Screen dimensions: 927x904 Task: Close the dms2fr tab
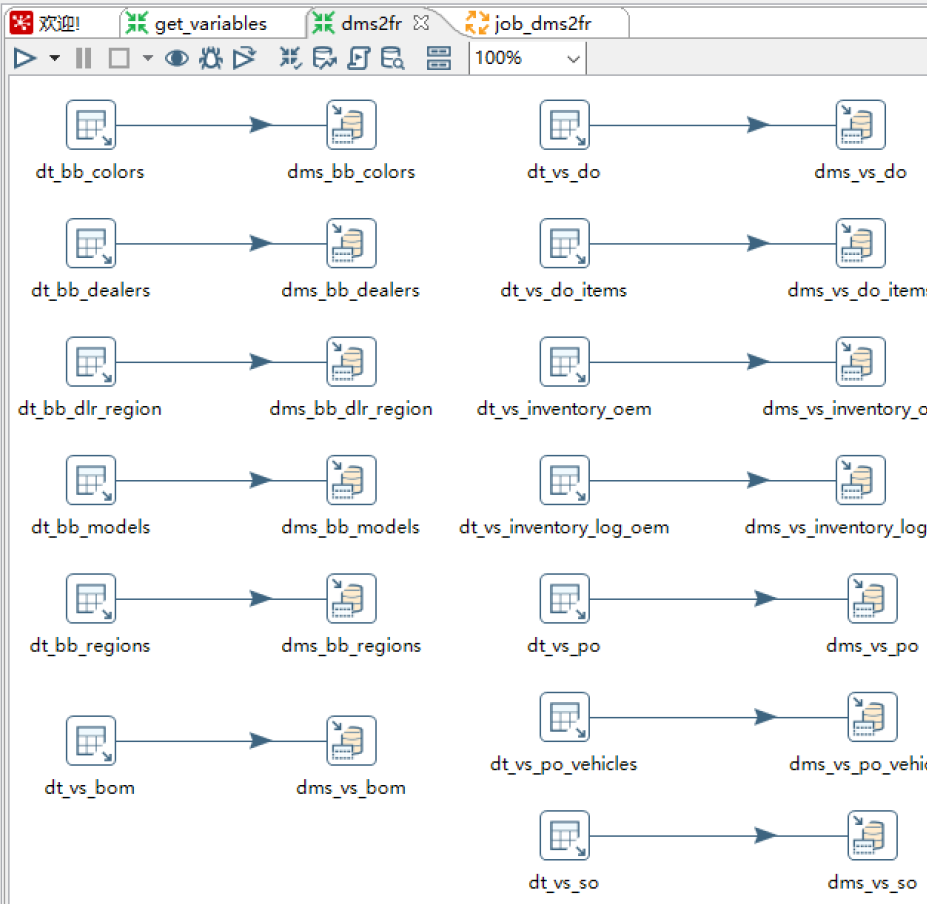(x=421, y=23)
